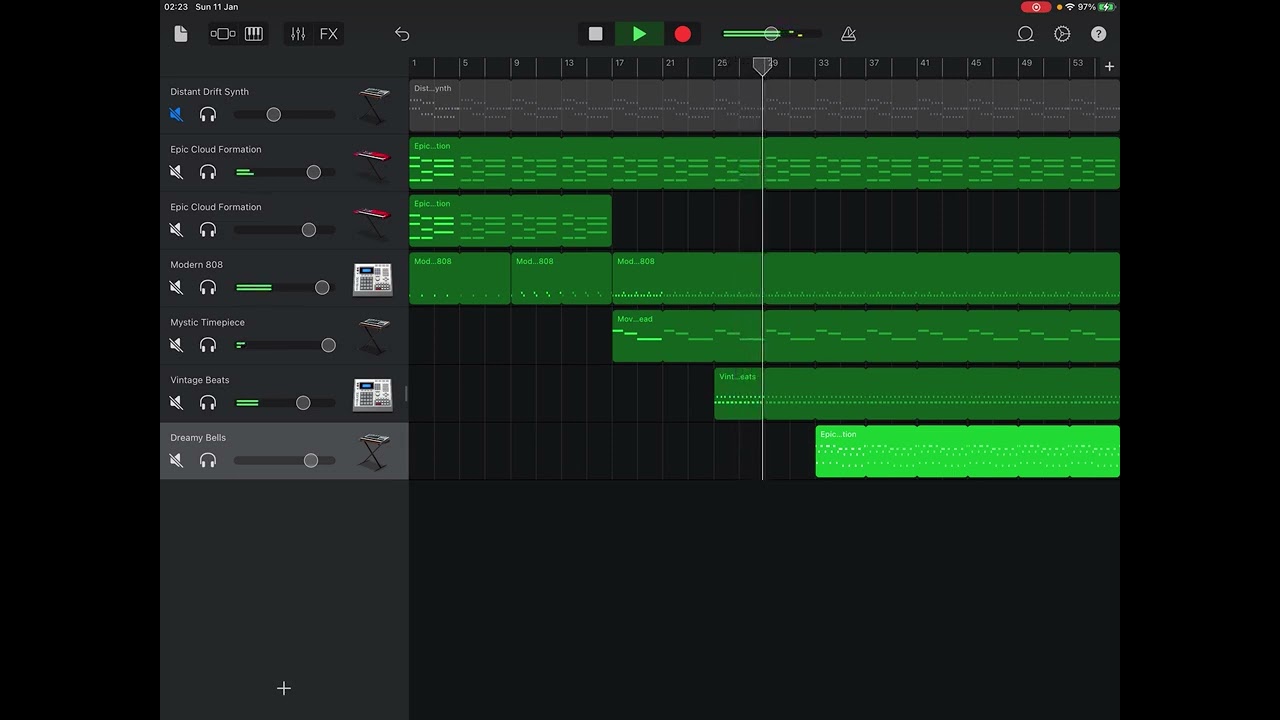Image resolution: width=1280 pixels, height=720 pixels.
Task: Select the second Mod...808 region
Action: (561, 279)
